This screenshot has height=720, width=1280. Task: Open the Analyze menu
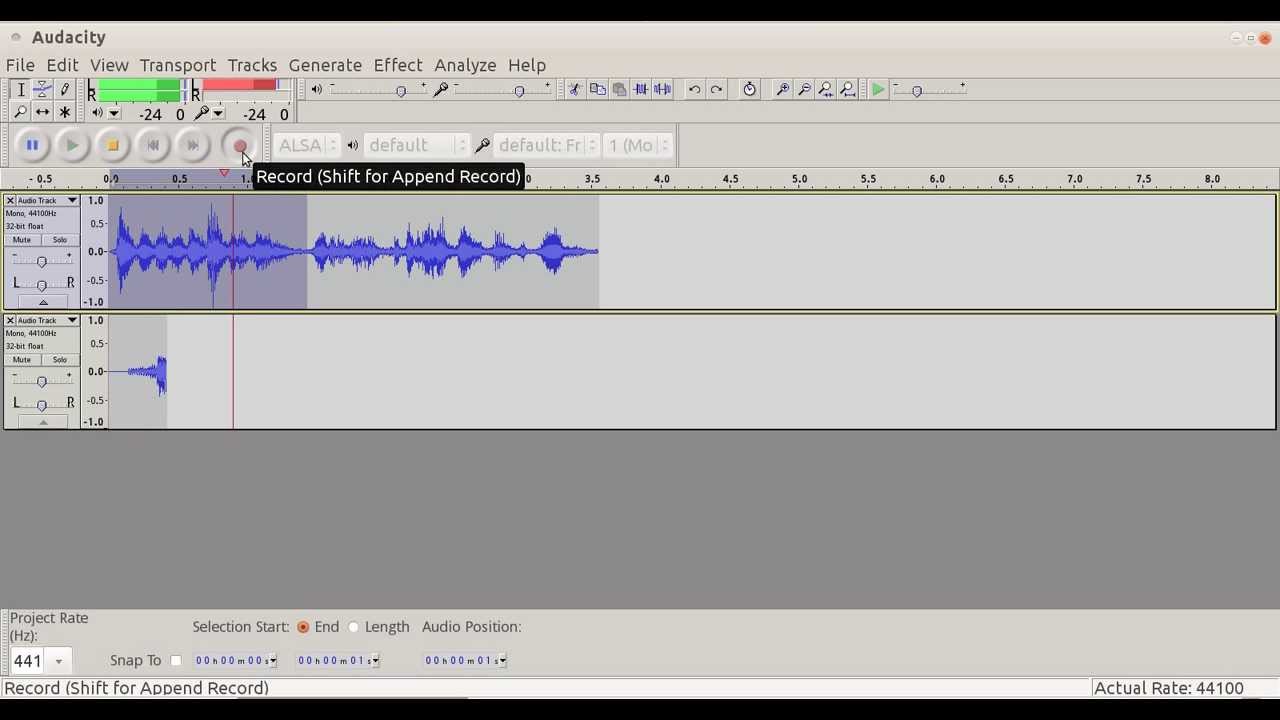[x=465, y=65]
